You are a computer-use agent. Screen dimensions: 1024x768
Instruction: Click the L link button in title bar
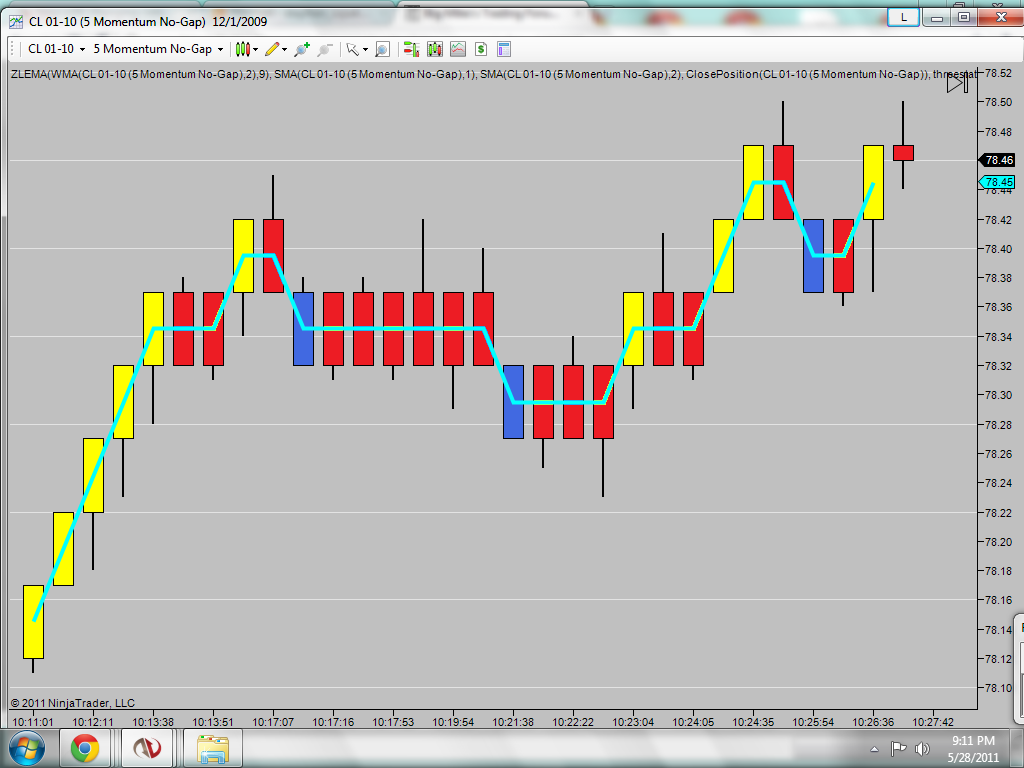coord(904,18)
